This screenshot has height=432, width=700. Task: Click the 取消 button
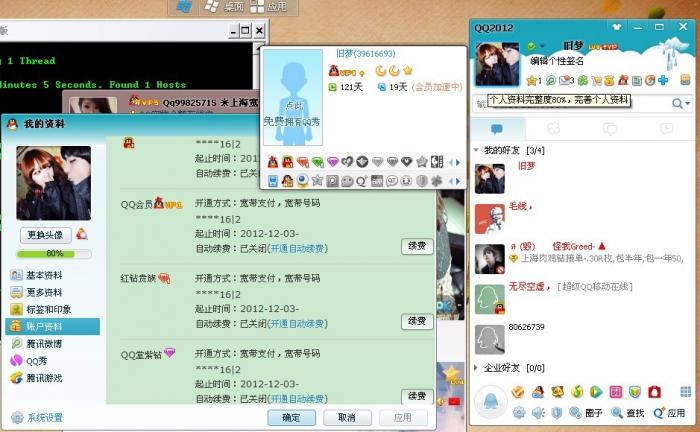347,417
